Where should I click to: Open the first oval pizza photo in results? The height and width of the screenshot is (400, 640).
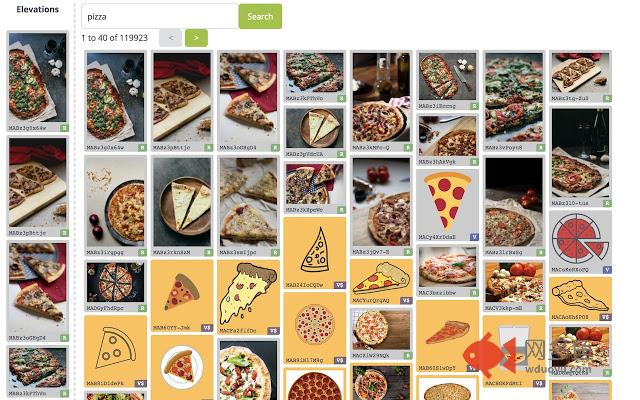click(115, 101)
